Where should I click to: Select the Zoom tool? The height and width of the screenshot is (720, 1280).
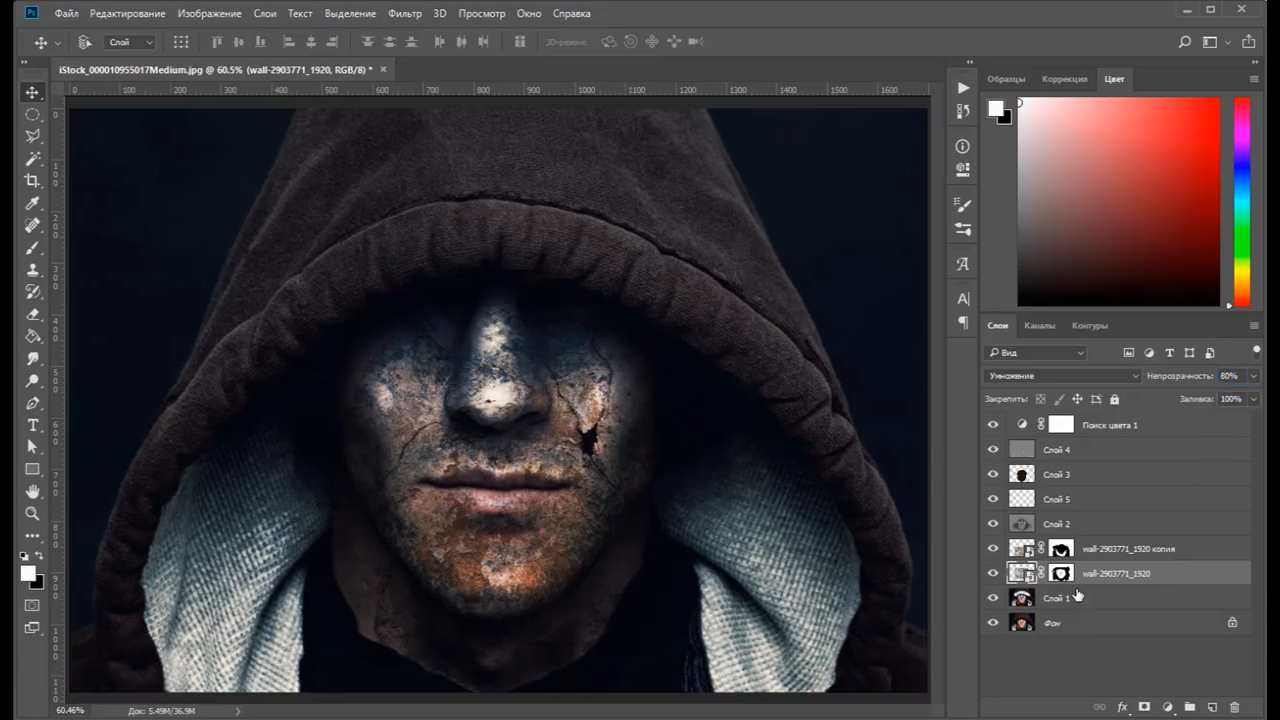coord(32,513)
